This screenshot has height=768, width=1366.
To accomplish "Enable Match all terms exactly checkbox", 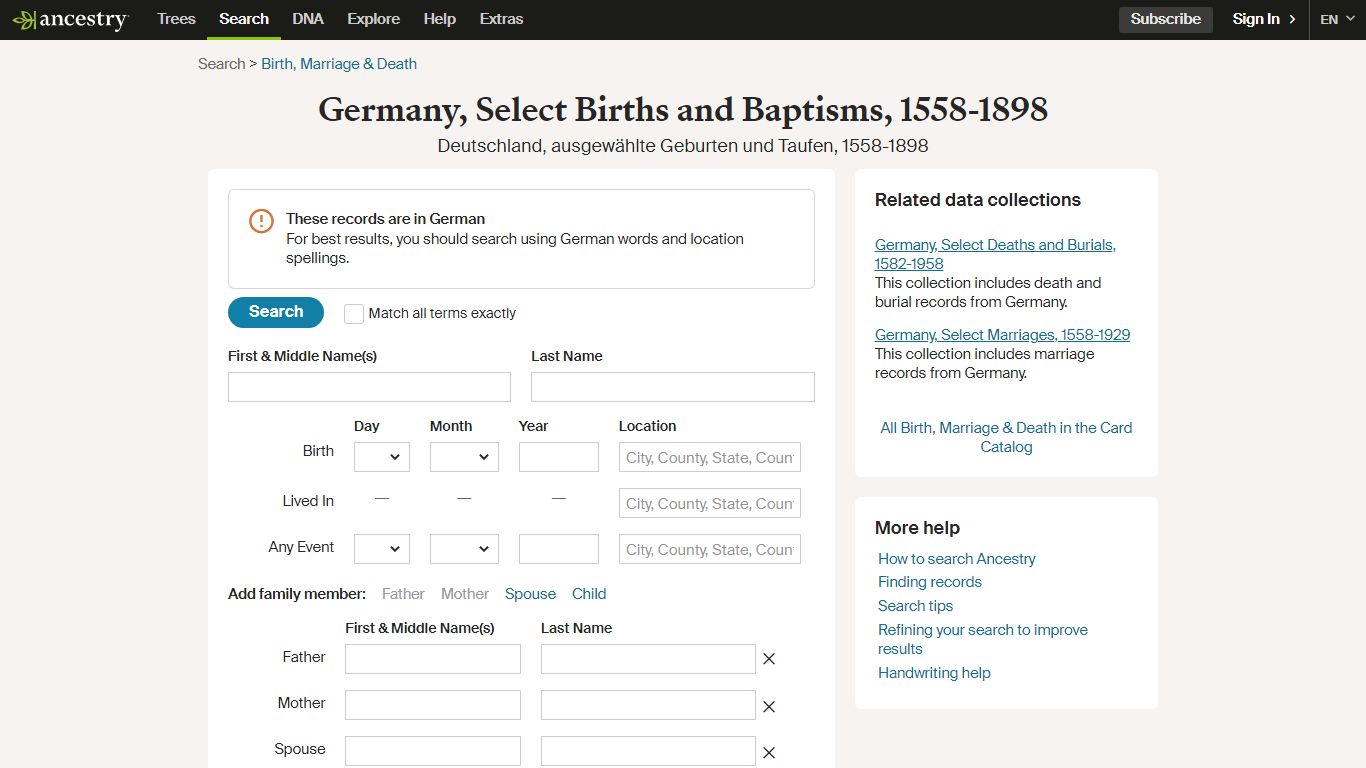I will point(354,314).
